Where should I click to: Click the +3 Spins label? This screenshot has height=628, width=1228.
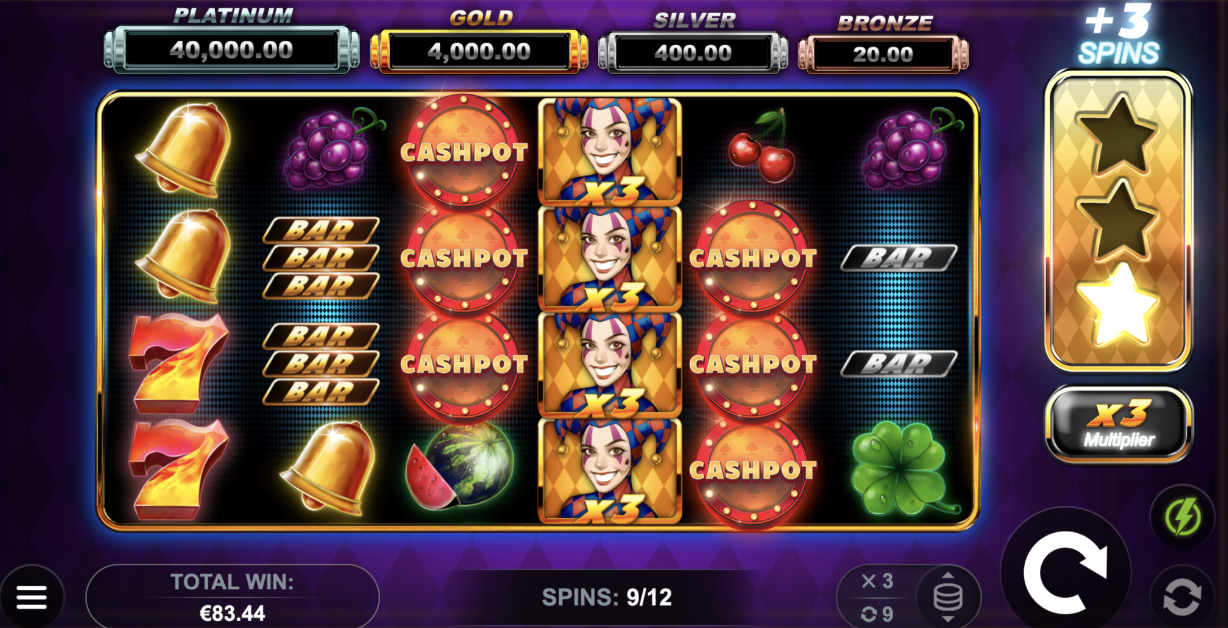pos(1118,34)
